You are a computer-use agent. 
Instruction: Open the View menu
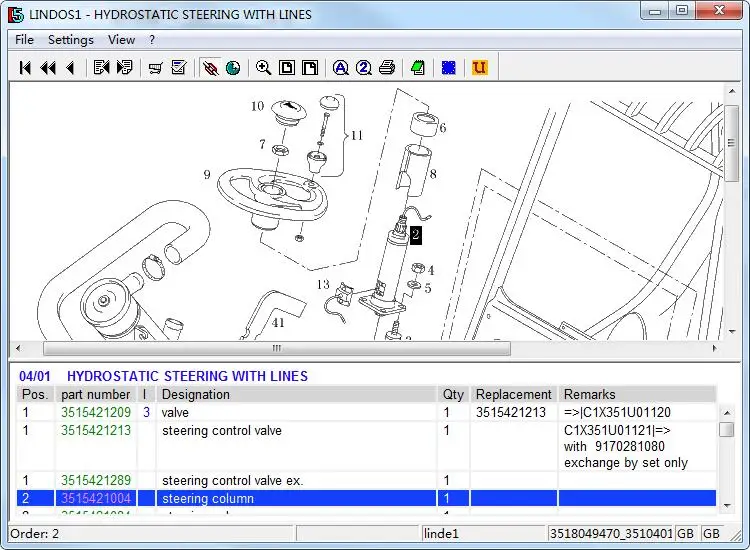click(121, 40)
